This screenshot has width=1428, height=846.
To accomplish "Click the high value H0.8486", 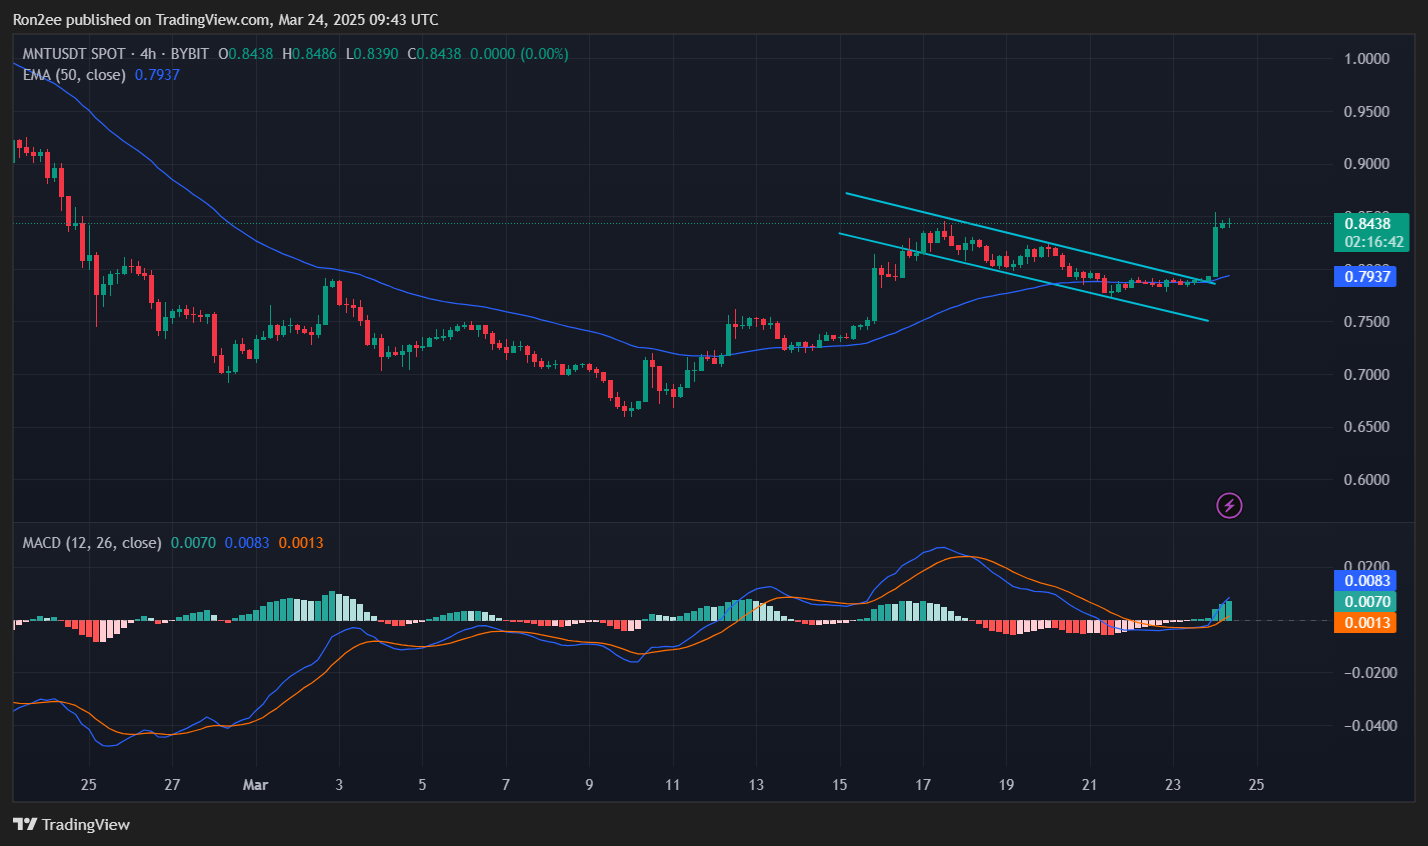I will 311,54.
